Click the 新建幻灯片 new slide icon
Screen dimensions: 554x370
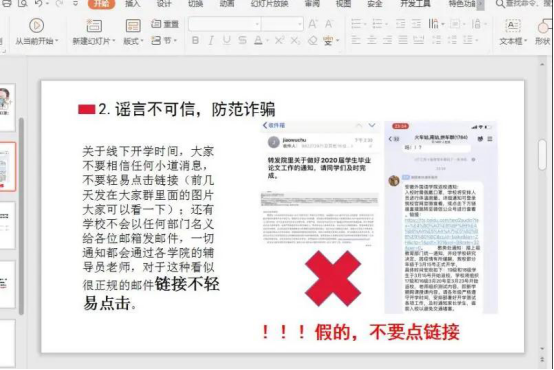click(x=94, y=26)
